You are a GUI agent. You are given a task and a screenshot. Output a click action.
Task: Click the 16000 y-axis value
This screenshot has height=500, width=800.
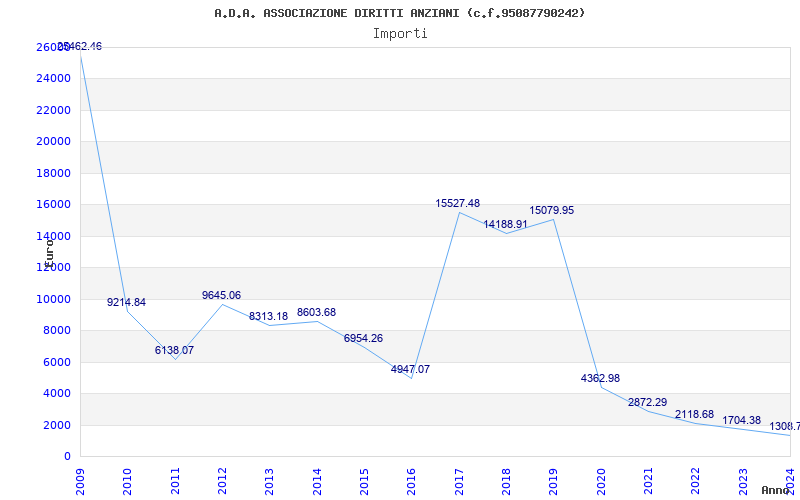click(x=53, y=205)
